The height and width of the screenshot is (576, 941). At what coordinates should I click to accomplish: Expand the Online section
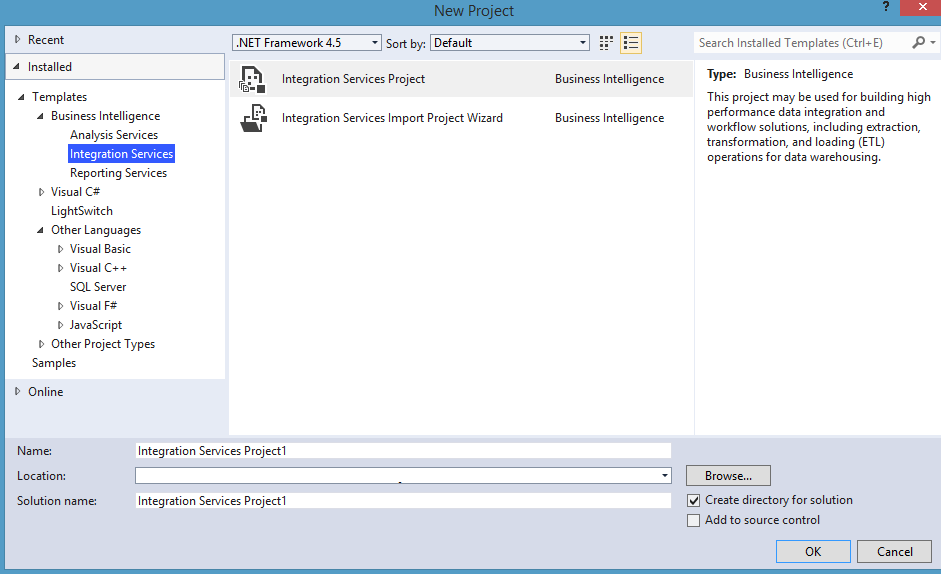[18, 392]
